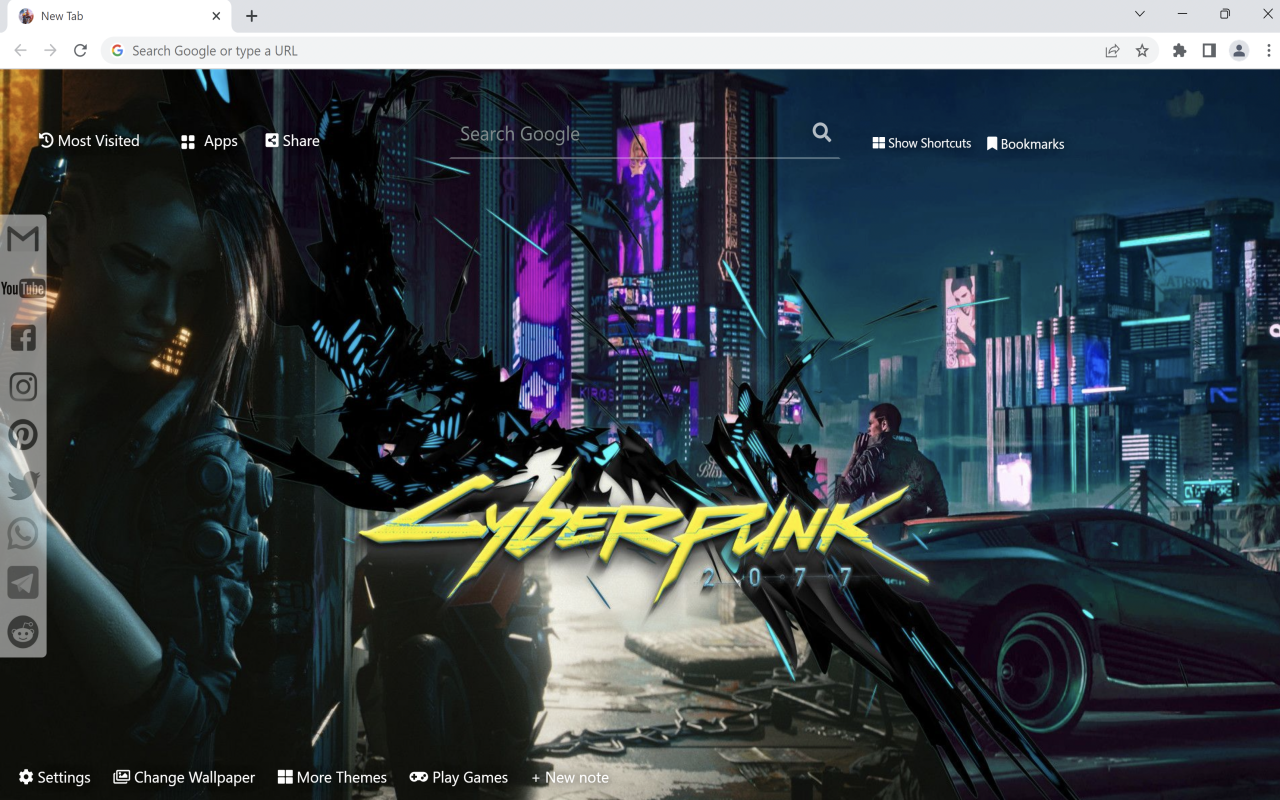This screenshot has height=800, width=1280.
Task: Open YouTube from the sidebar
Action: [23, 289]
